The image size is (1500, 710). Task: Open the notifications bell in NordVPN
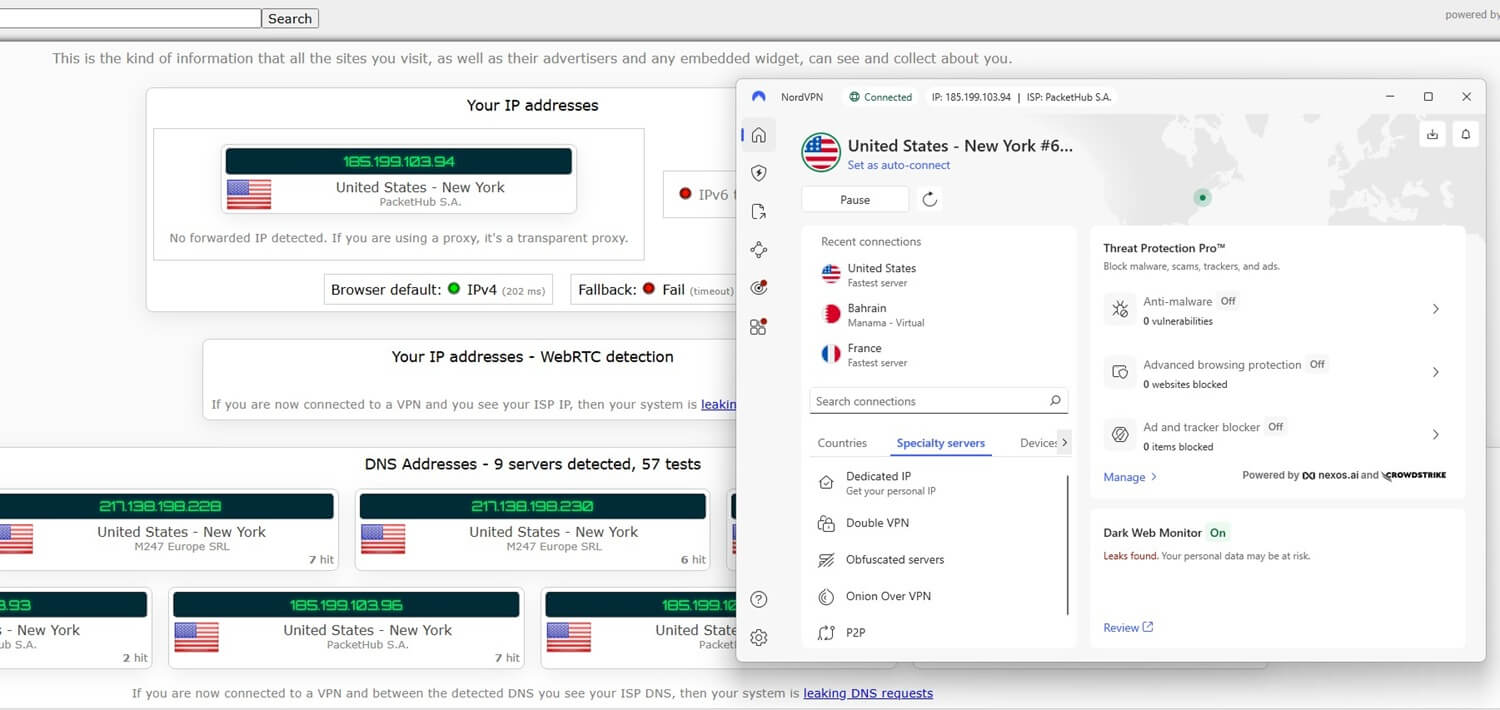(x=1464, y=134)
